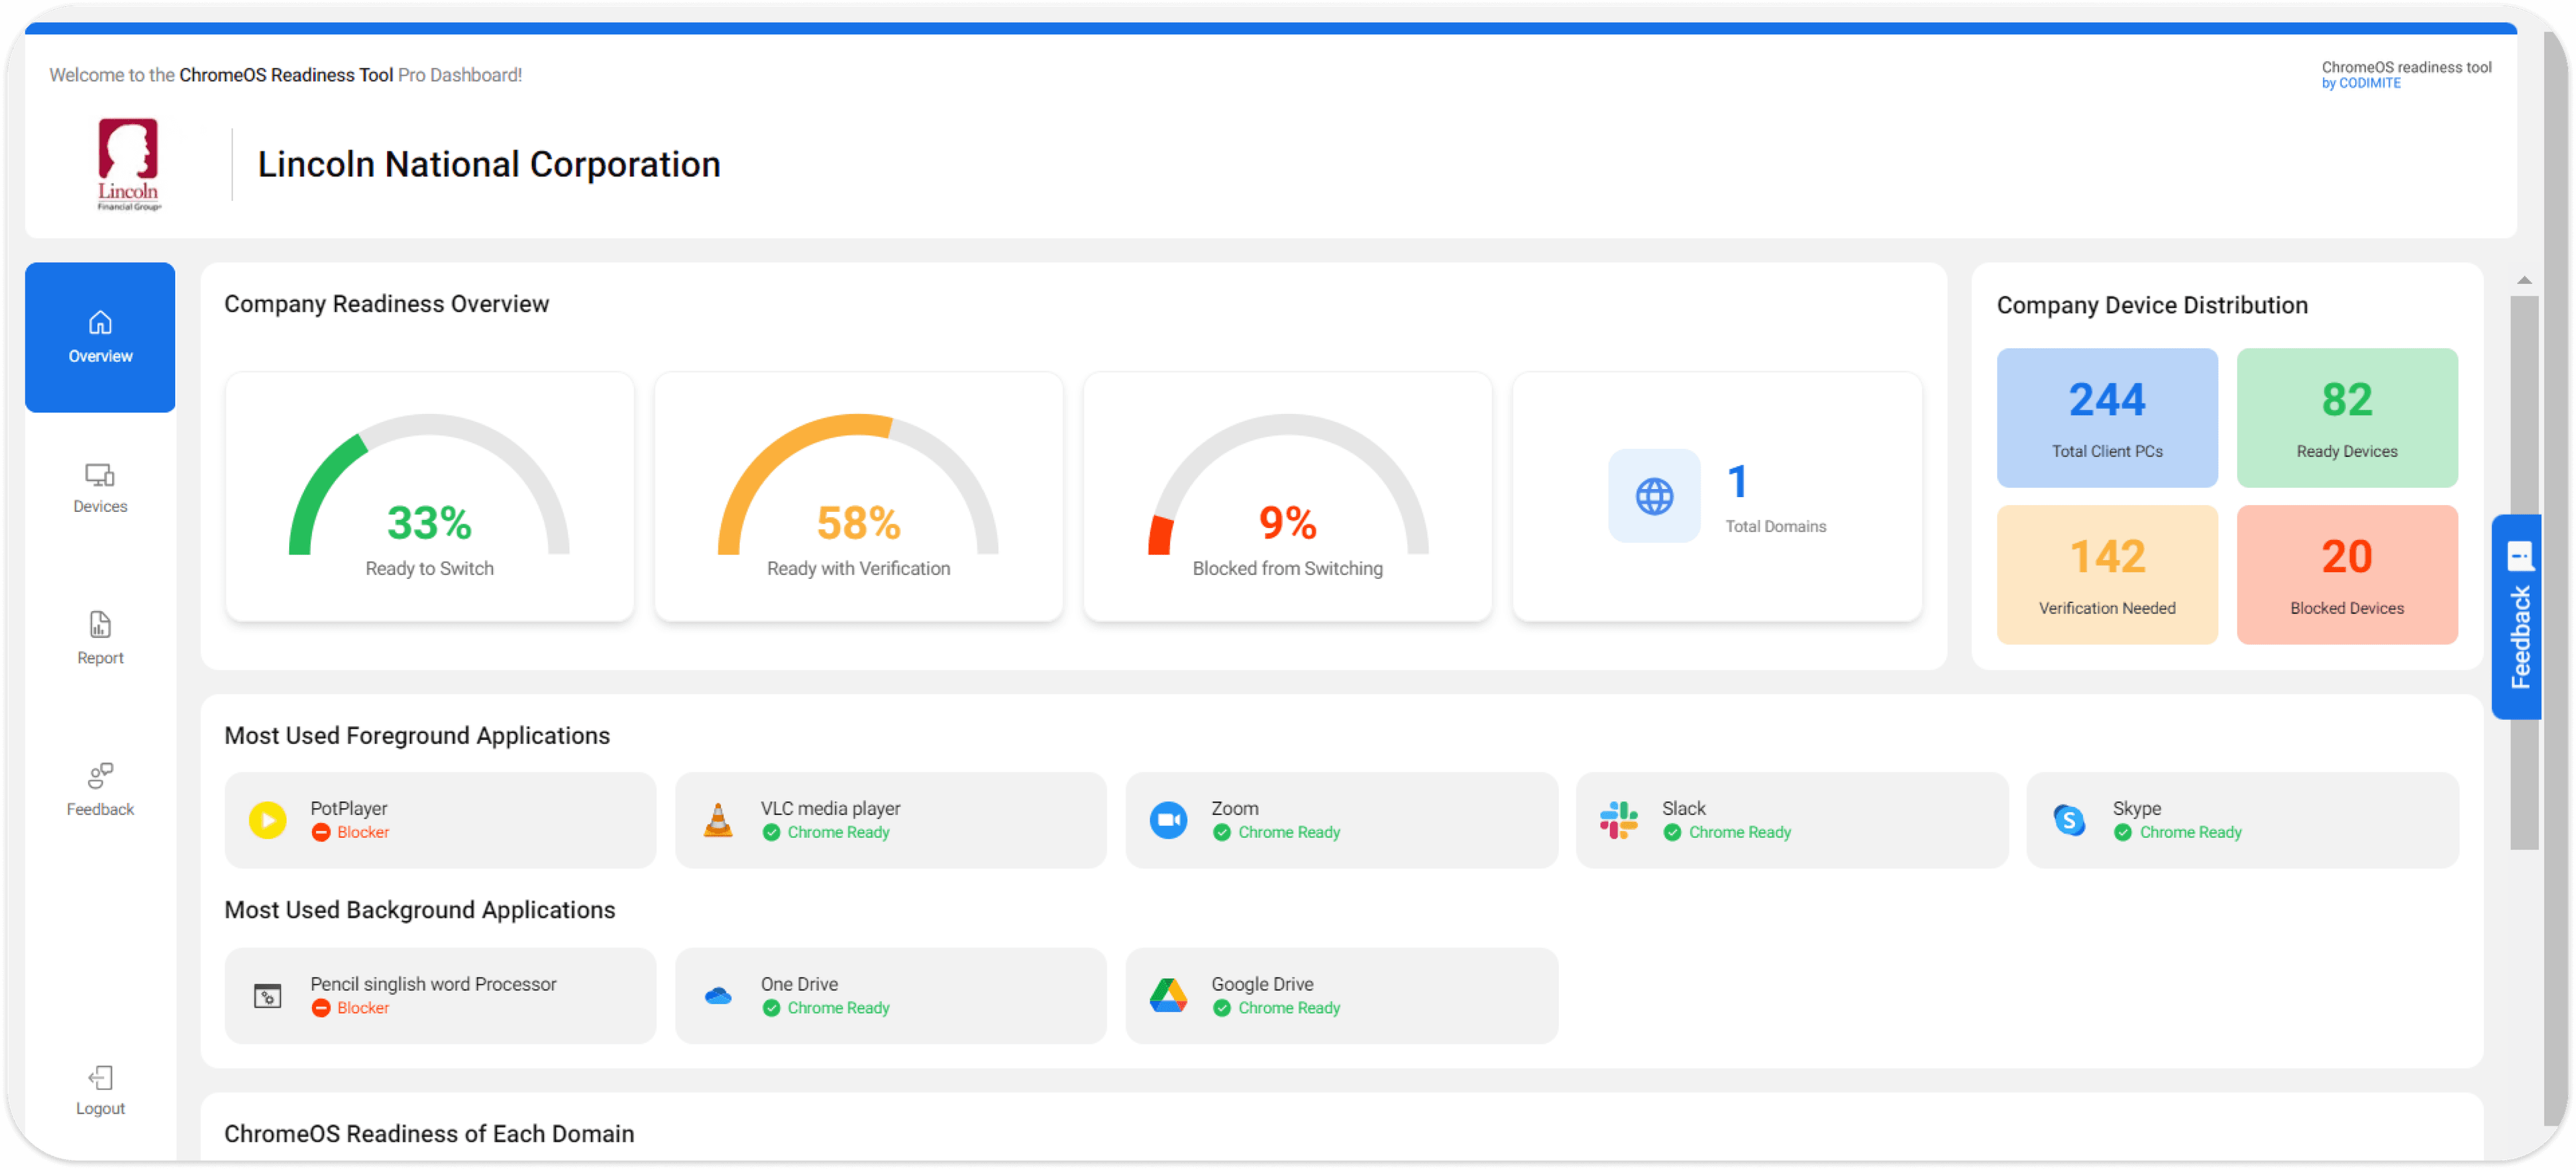The image size is (2576, 1170).
Task: Click the 'One Drive' app name
Action: [x=799, y=984]
